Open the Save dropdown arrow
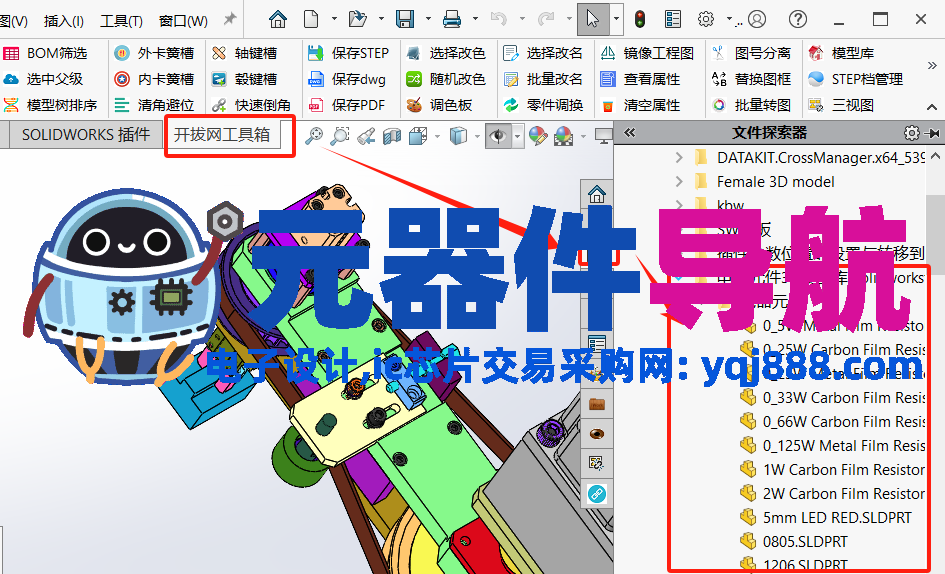The image size is (945, 574). 428,19
